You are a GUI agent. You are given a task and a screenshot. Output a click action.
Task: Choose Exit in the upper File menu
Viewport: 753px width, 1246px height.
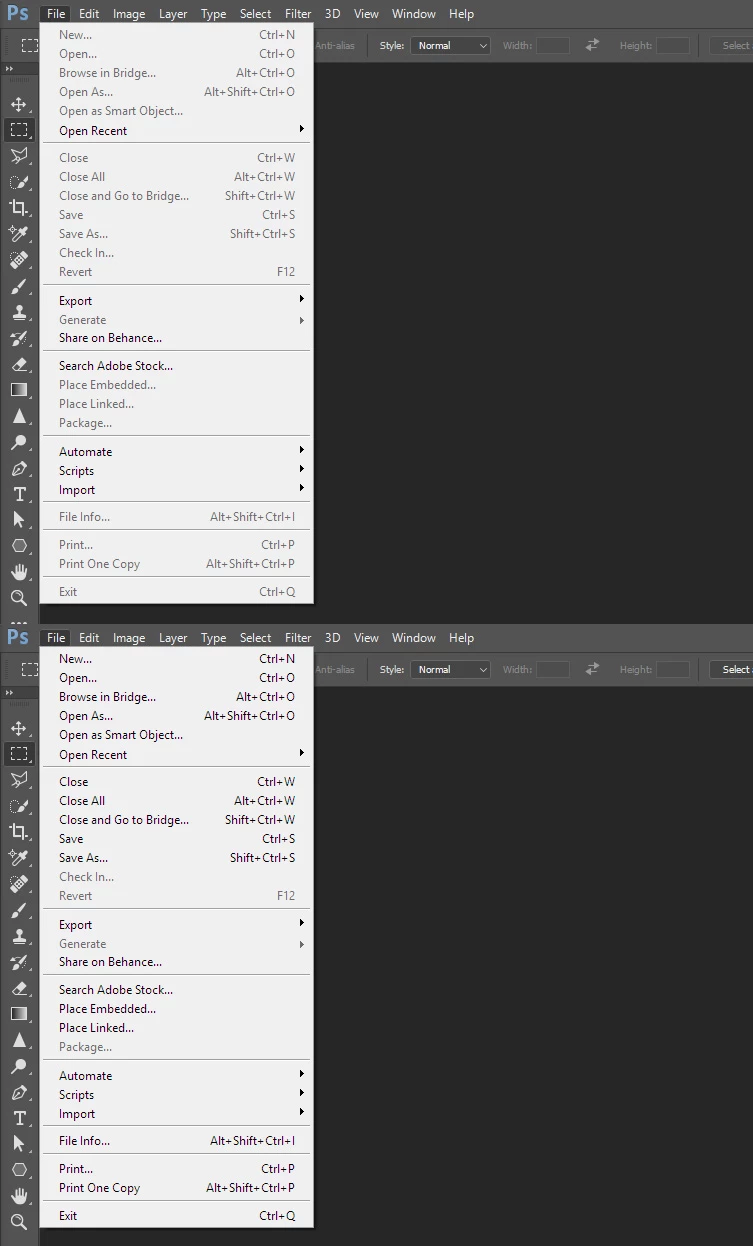(x=176, y=592)
